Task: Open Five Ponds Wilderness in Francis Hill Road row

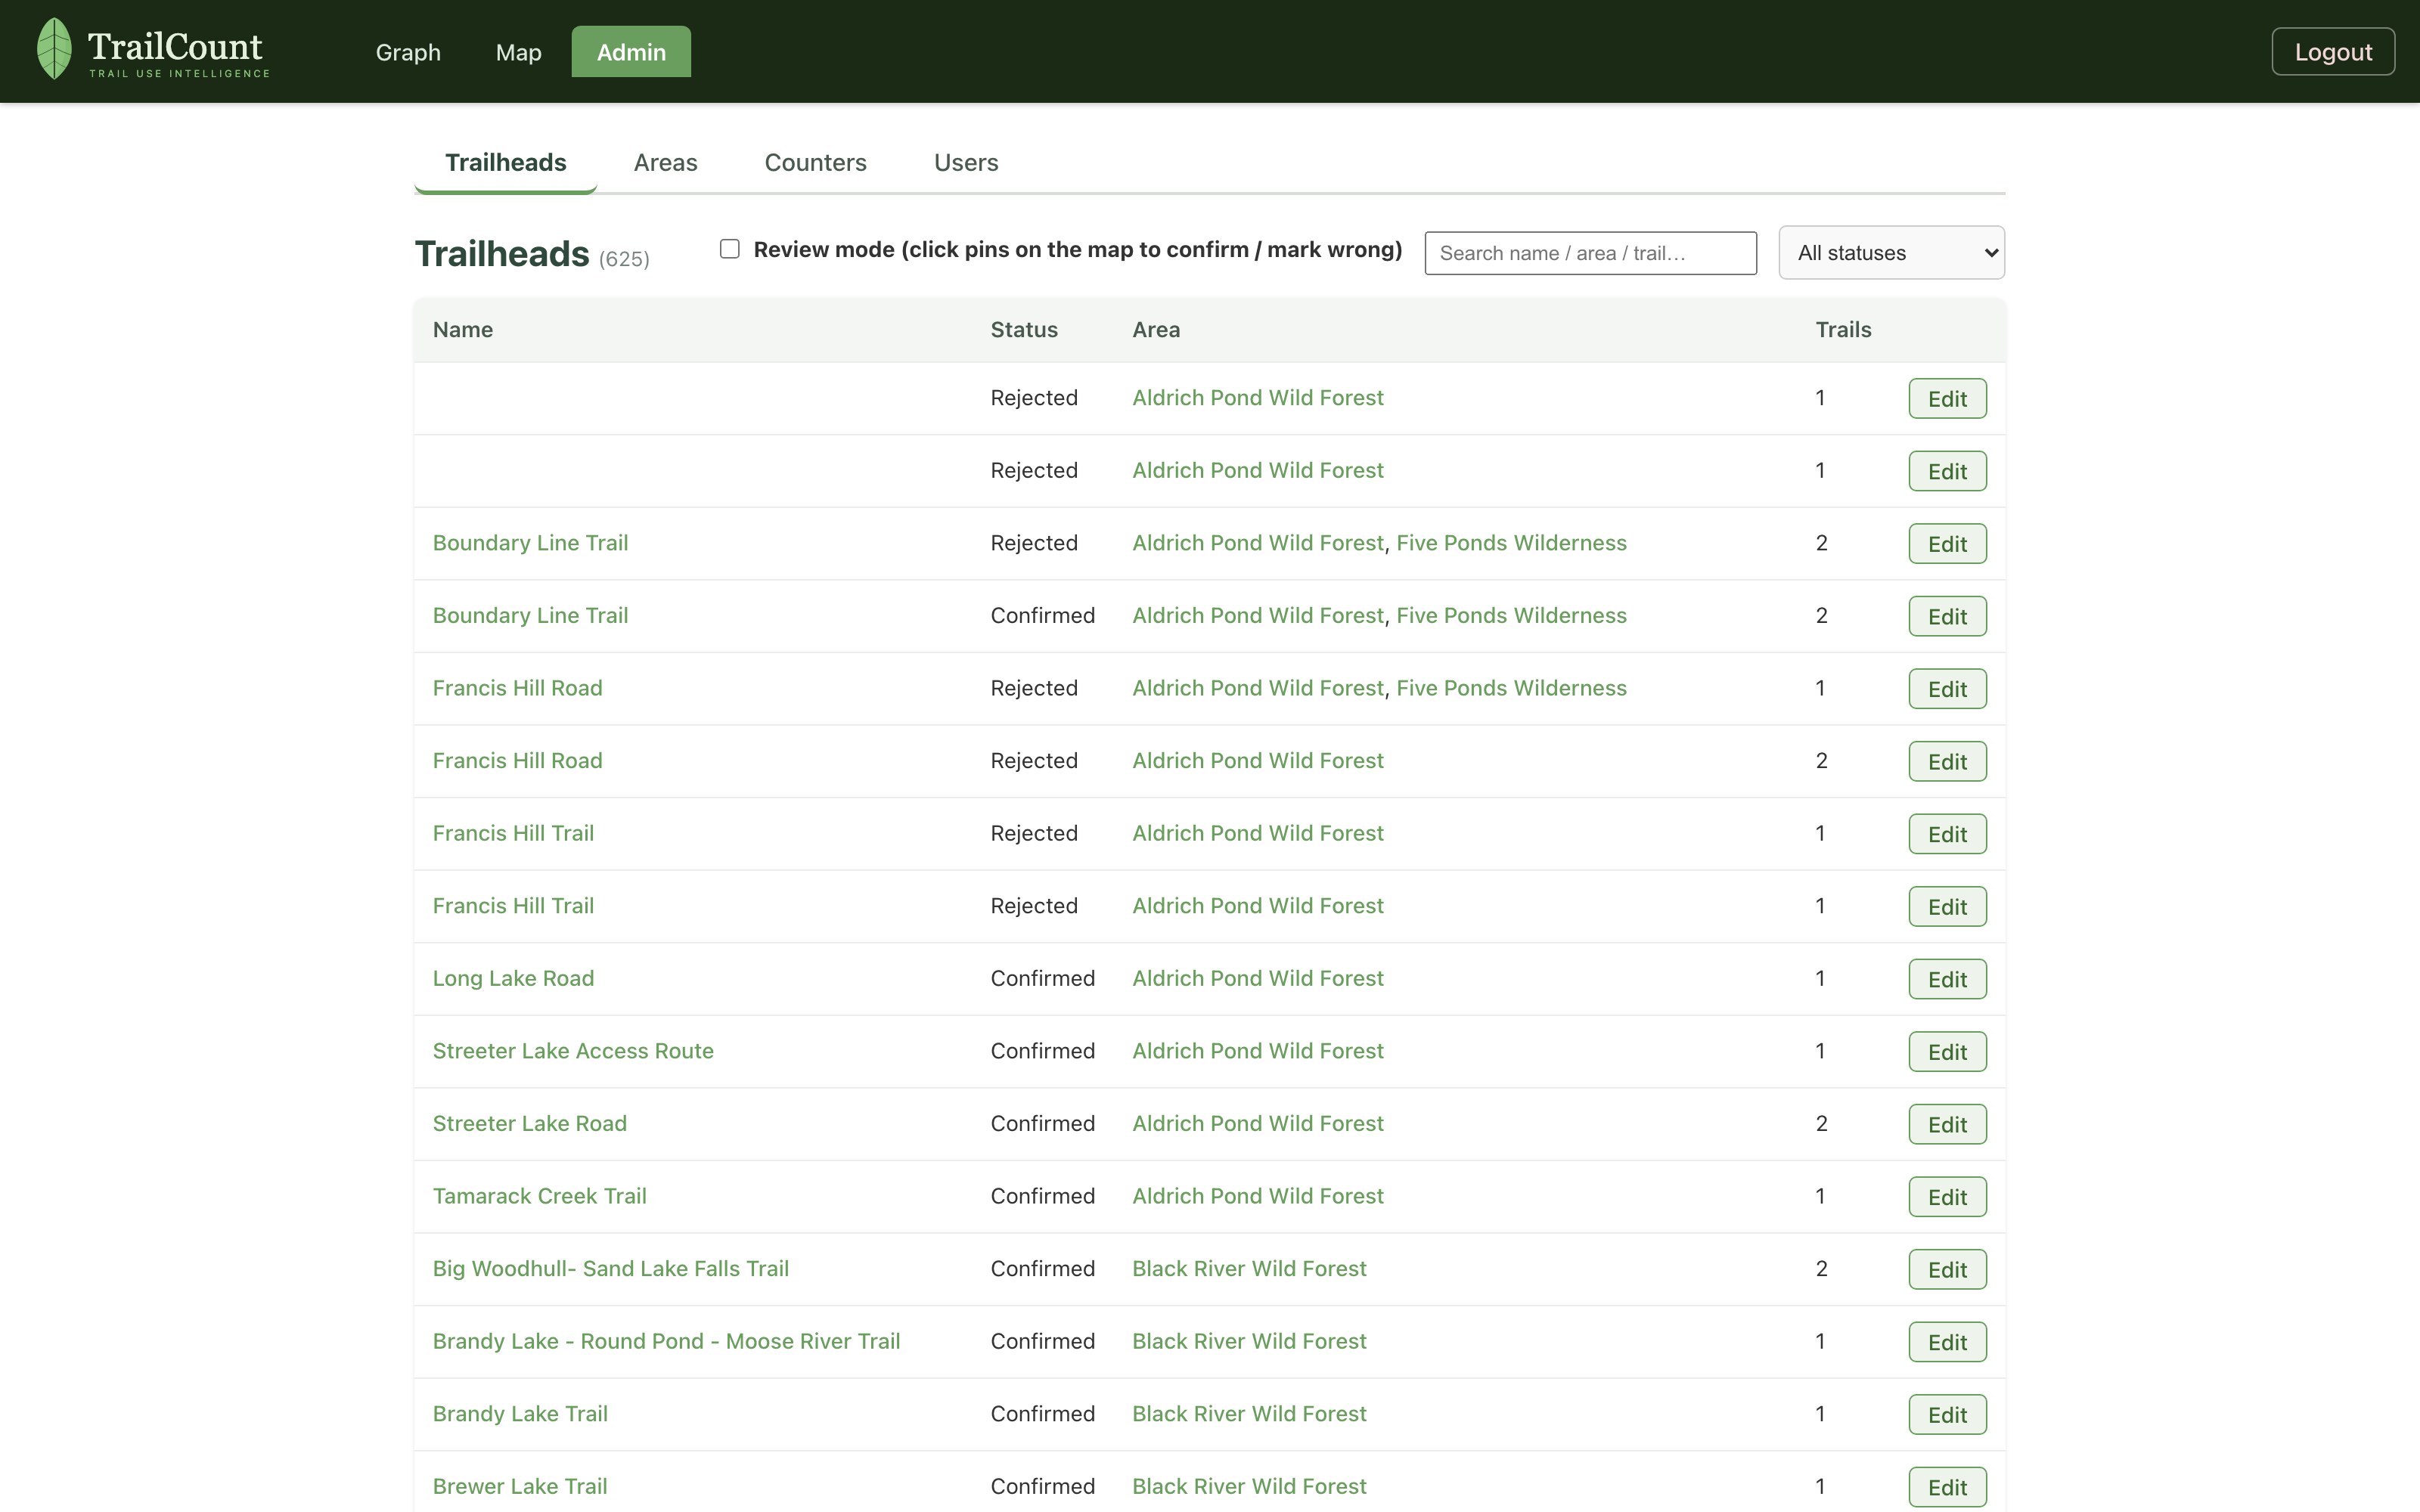Action: pos(1511,688)
